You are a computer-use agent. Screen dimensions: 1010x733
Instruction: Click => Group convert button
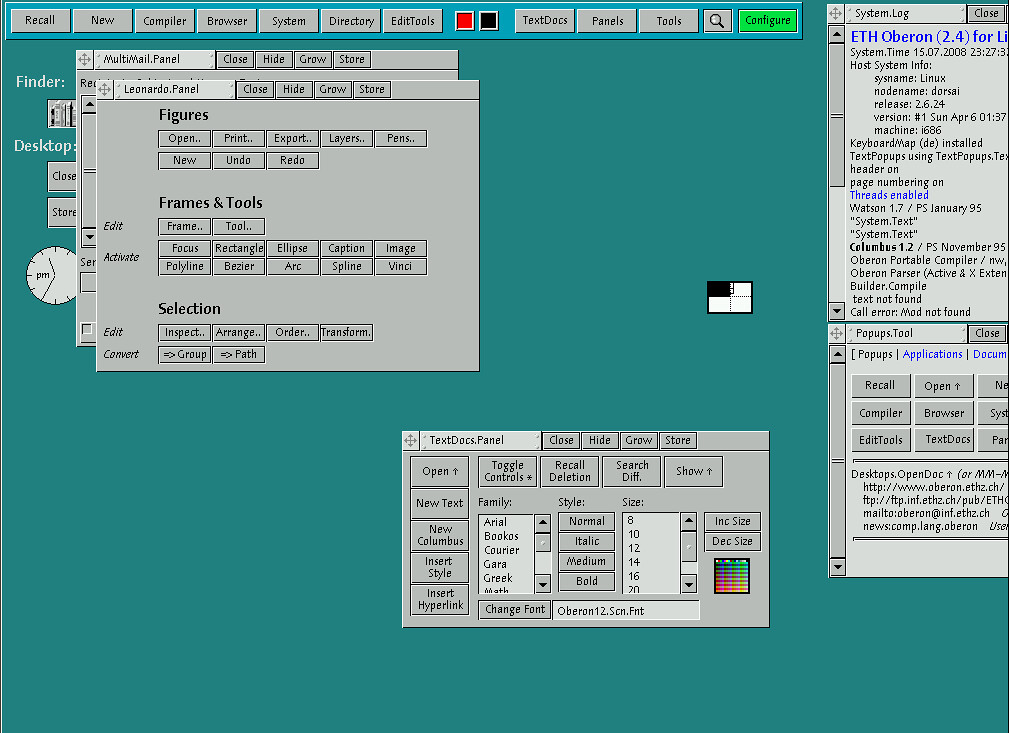tap(185, 354)
